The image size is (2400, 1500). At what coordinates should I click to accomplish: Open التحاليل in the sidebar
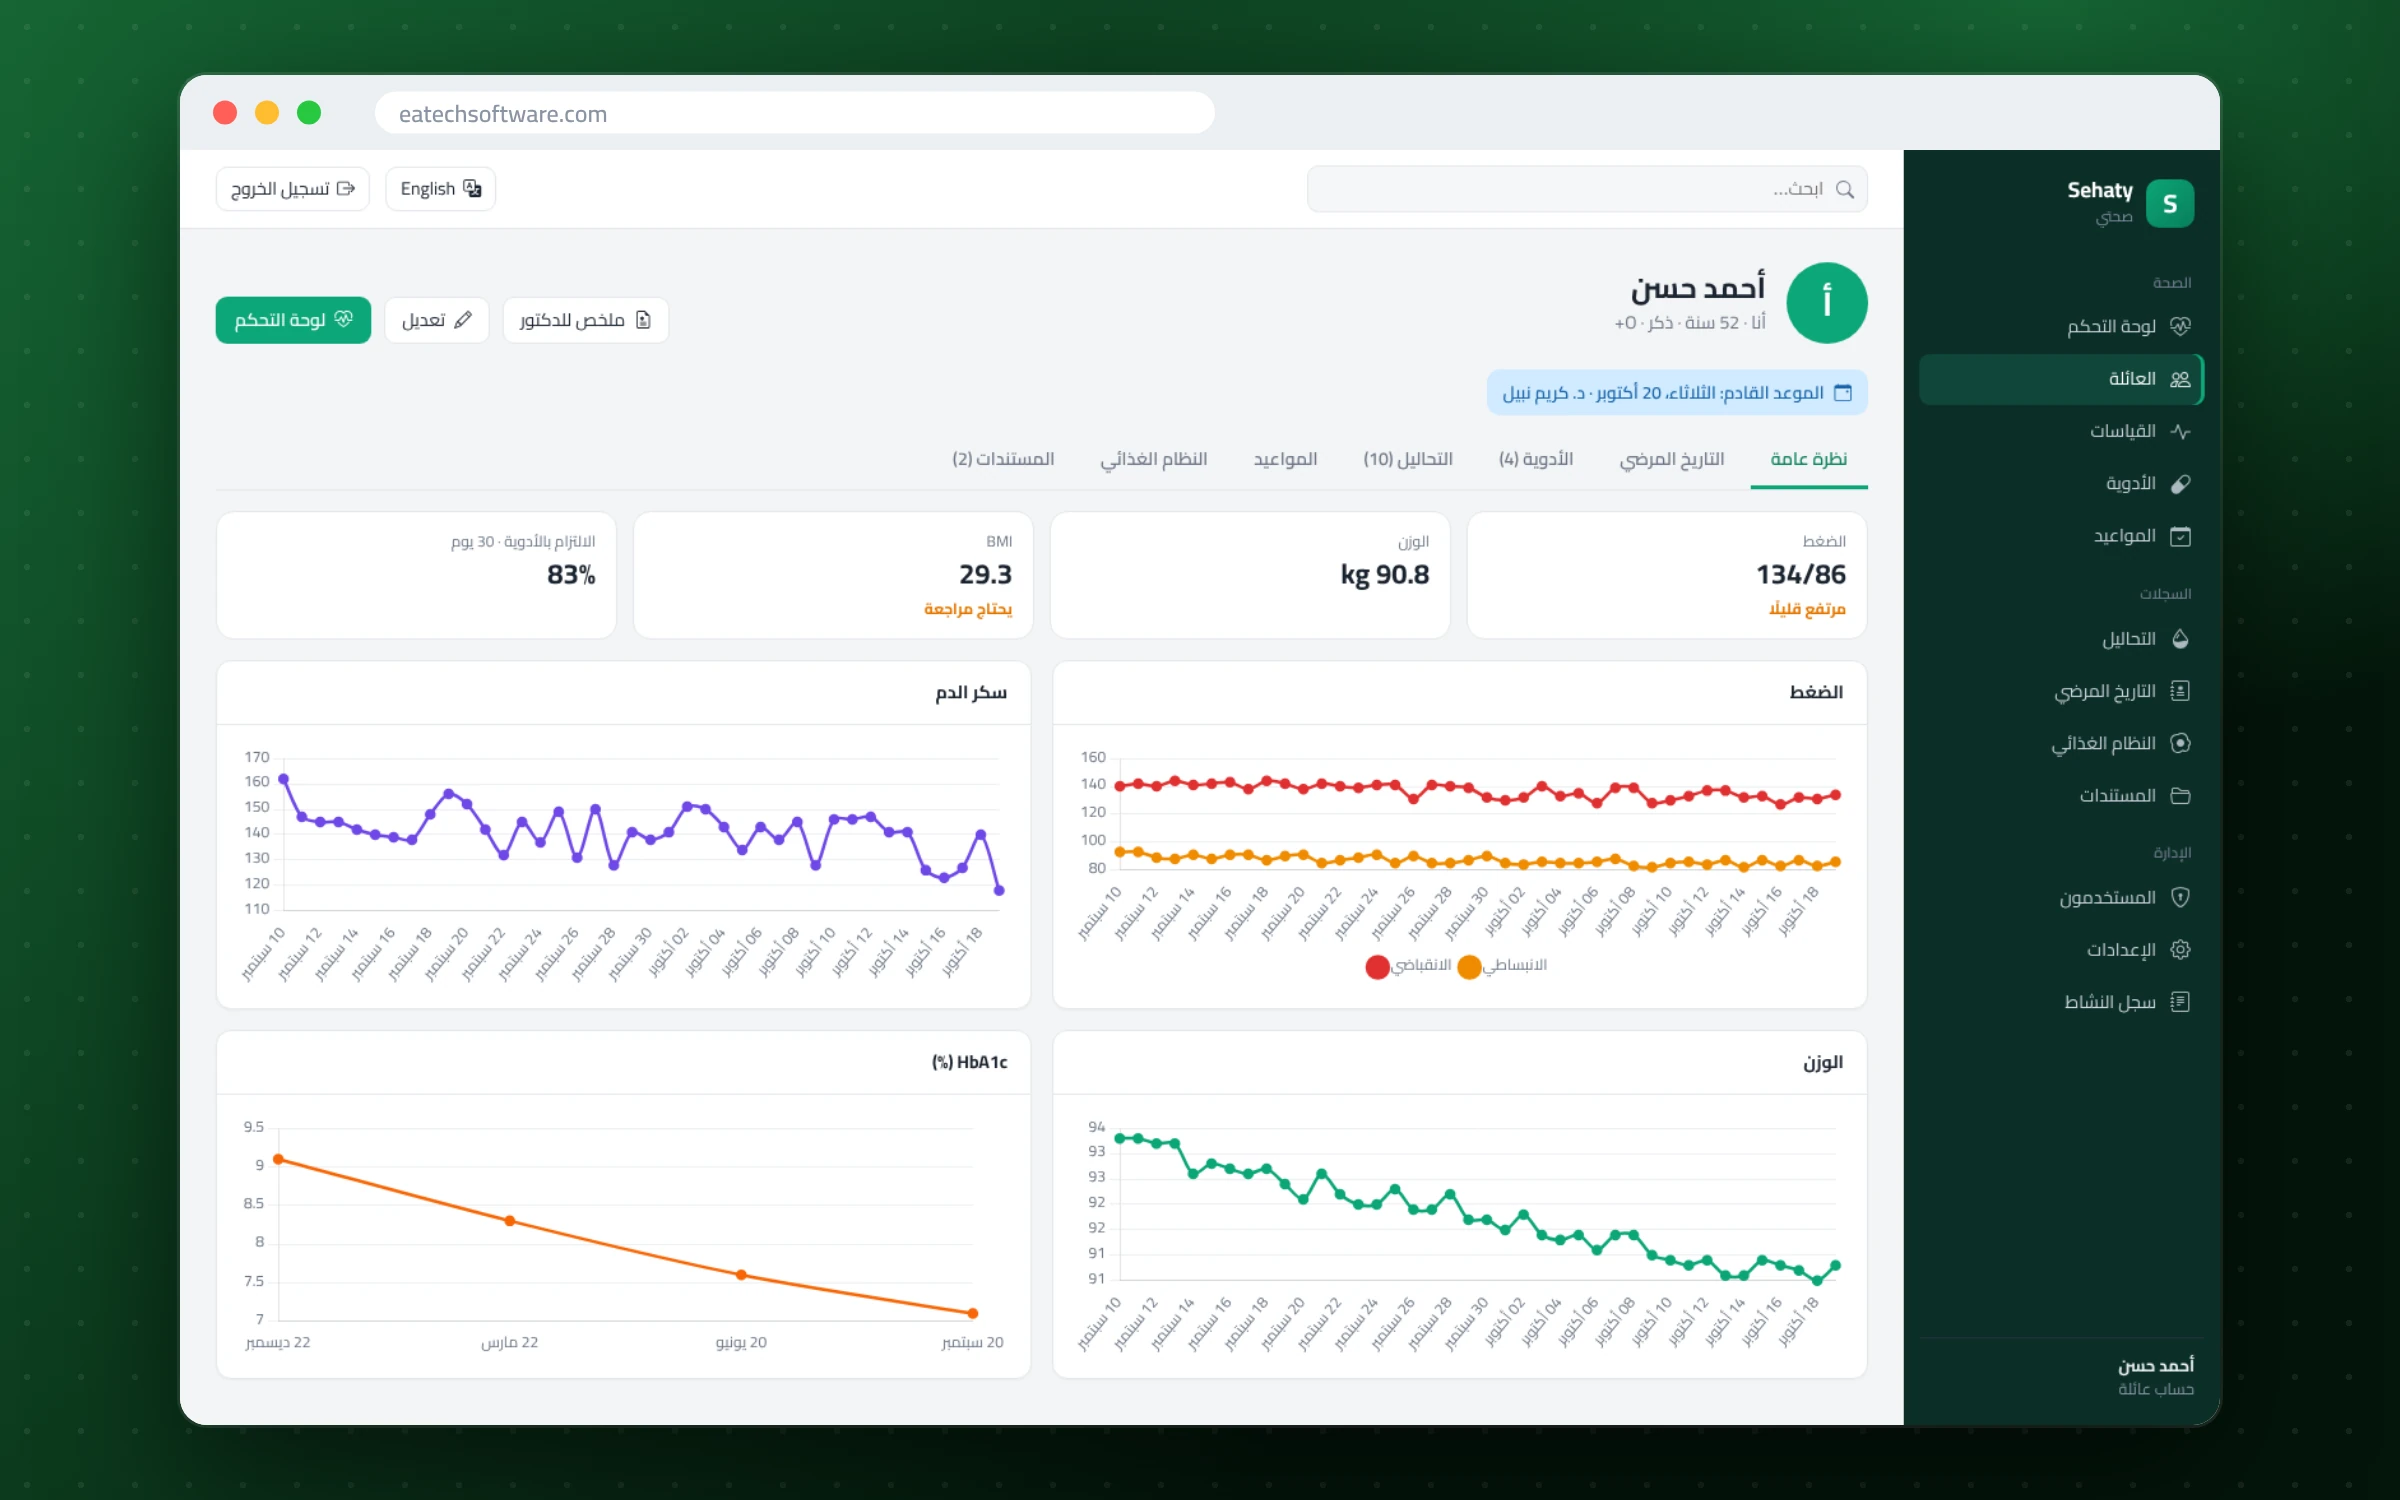2061,639
